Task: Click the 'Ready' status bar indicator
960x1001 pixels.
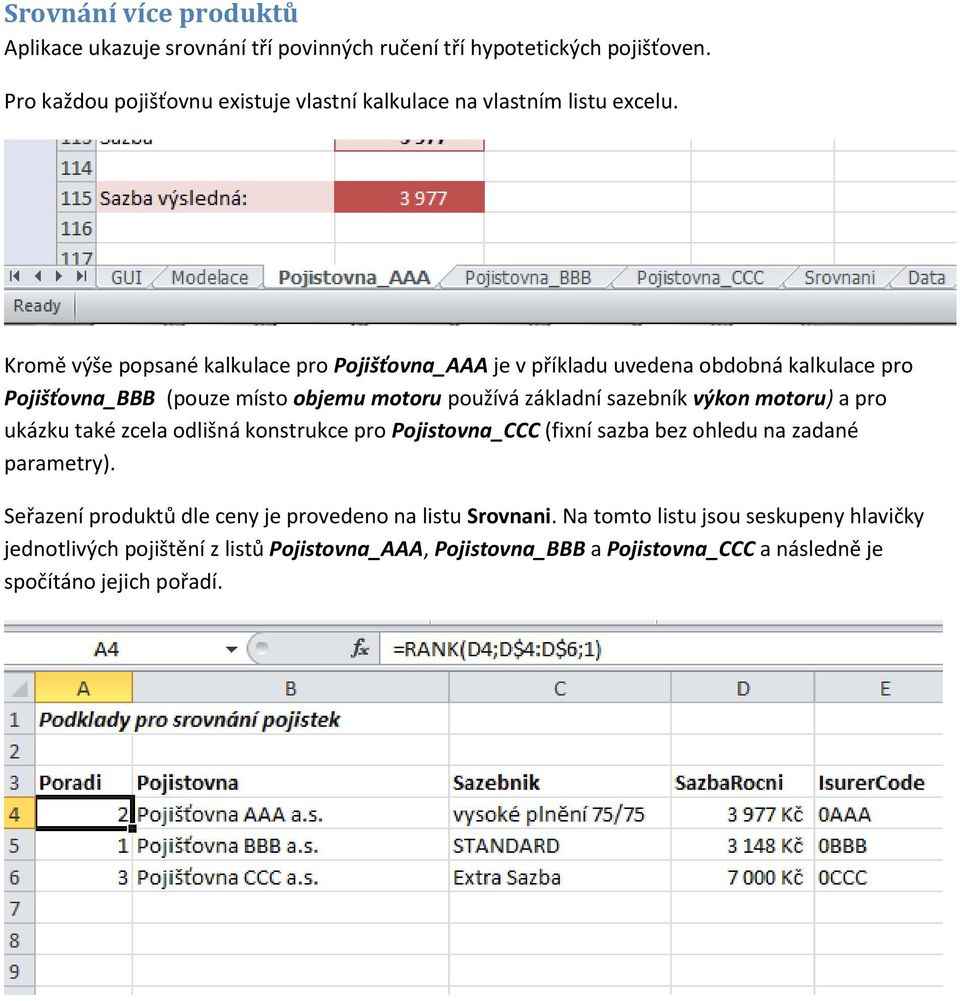Action: click(37, 306)
